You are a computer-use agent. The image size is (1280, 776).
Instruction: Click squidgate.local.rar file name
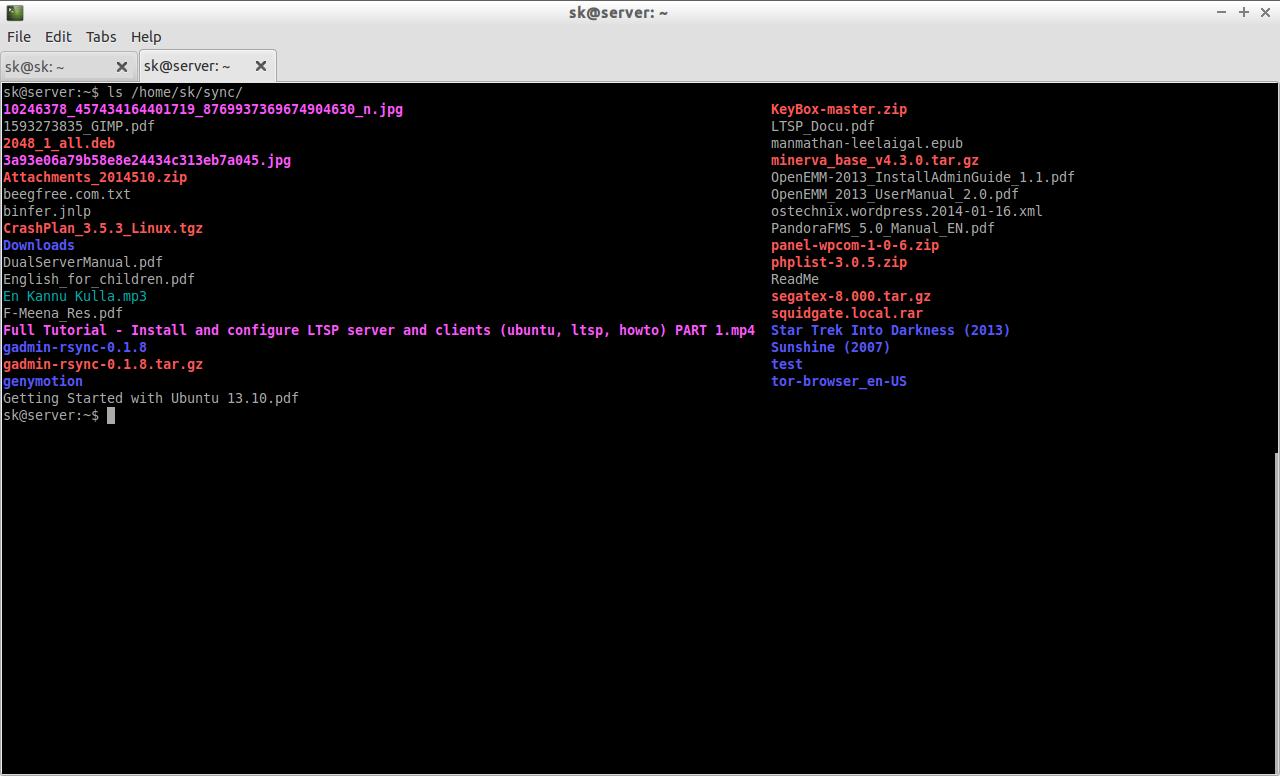pos(847,313)
